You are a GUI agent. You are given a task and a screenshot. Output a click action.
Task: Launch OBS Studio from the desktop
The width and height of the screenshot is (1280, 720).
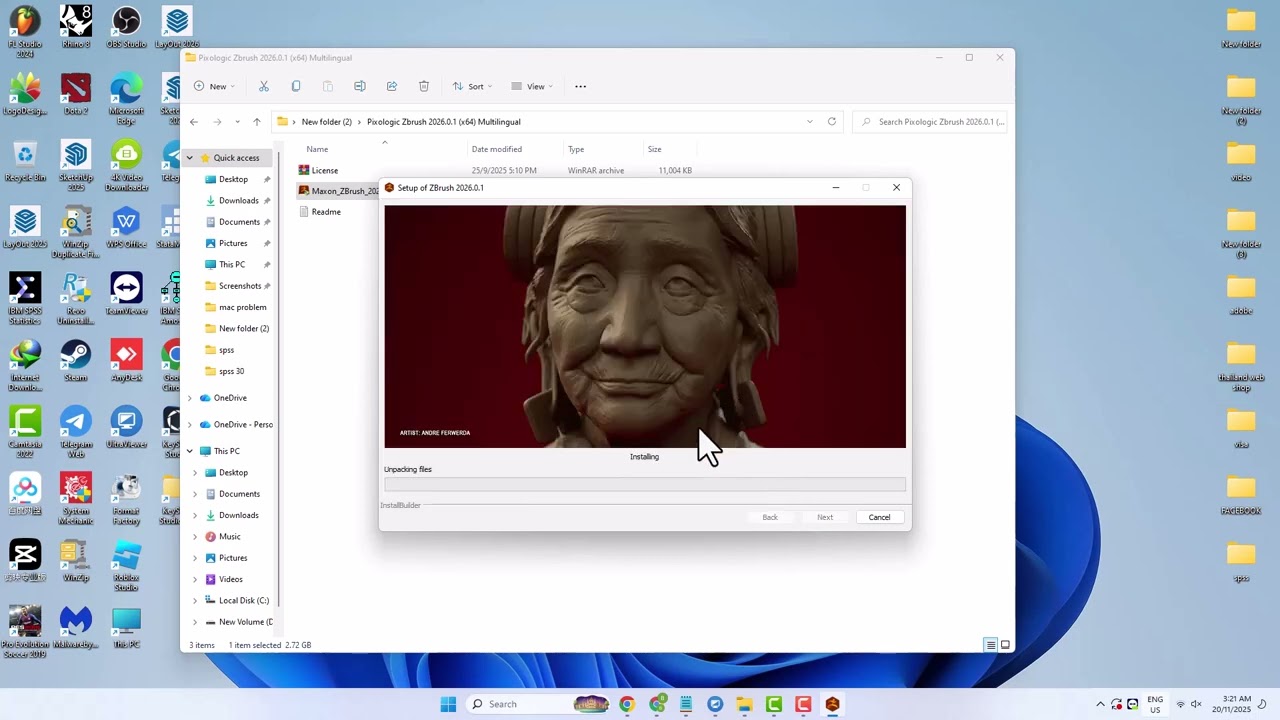click(x=126, y=27)
